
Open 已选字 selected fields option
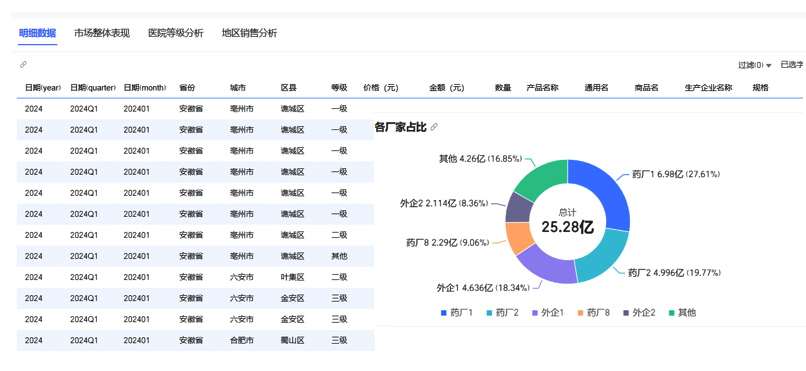coord(792,65)
